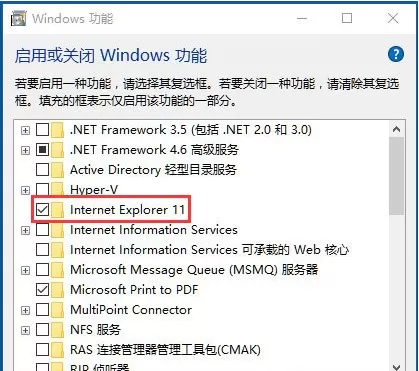Select Internet Information Services 可承载的 Web 核心 entry

pos(209,250)
